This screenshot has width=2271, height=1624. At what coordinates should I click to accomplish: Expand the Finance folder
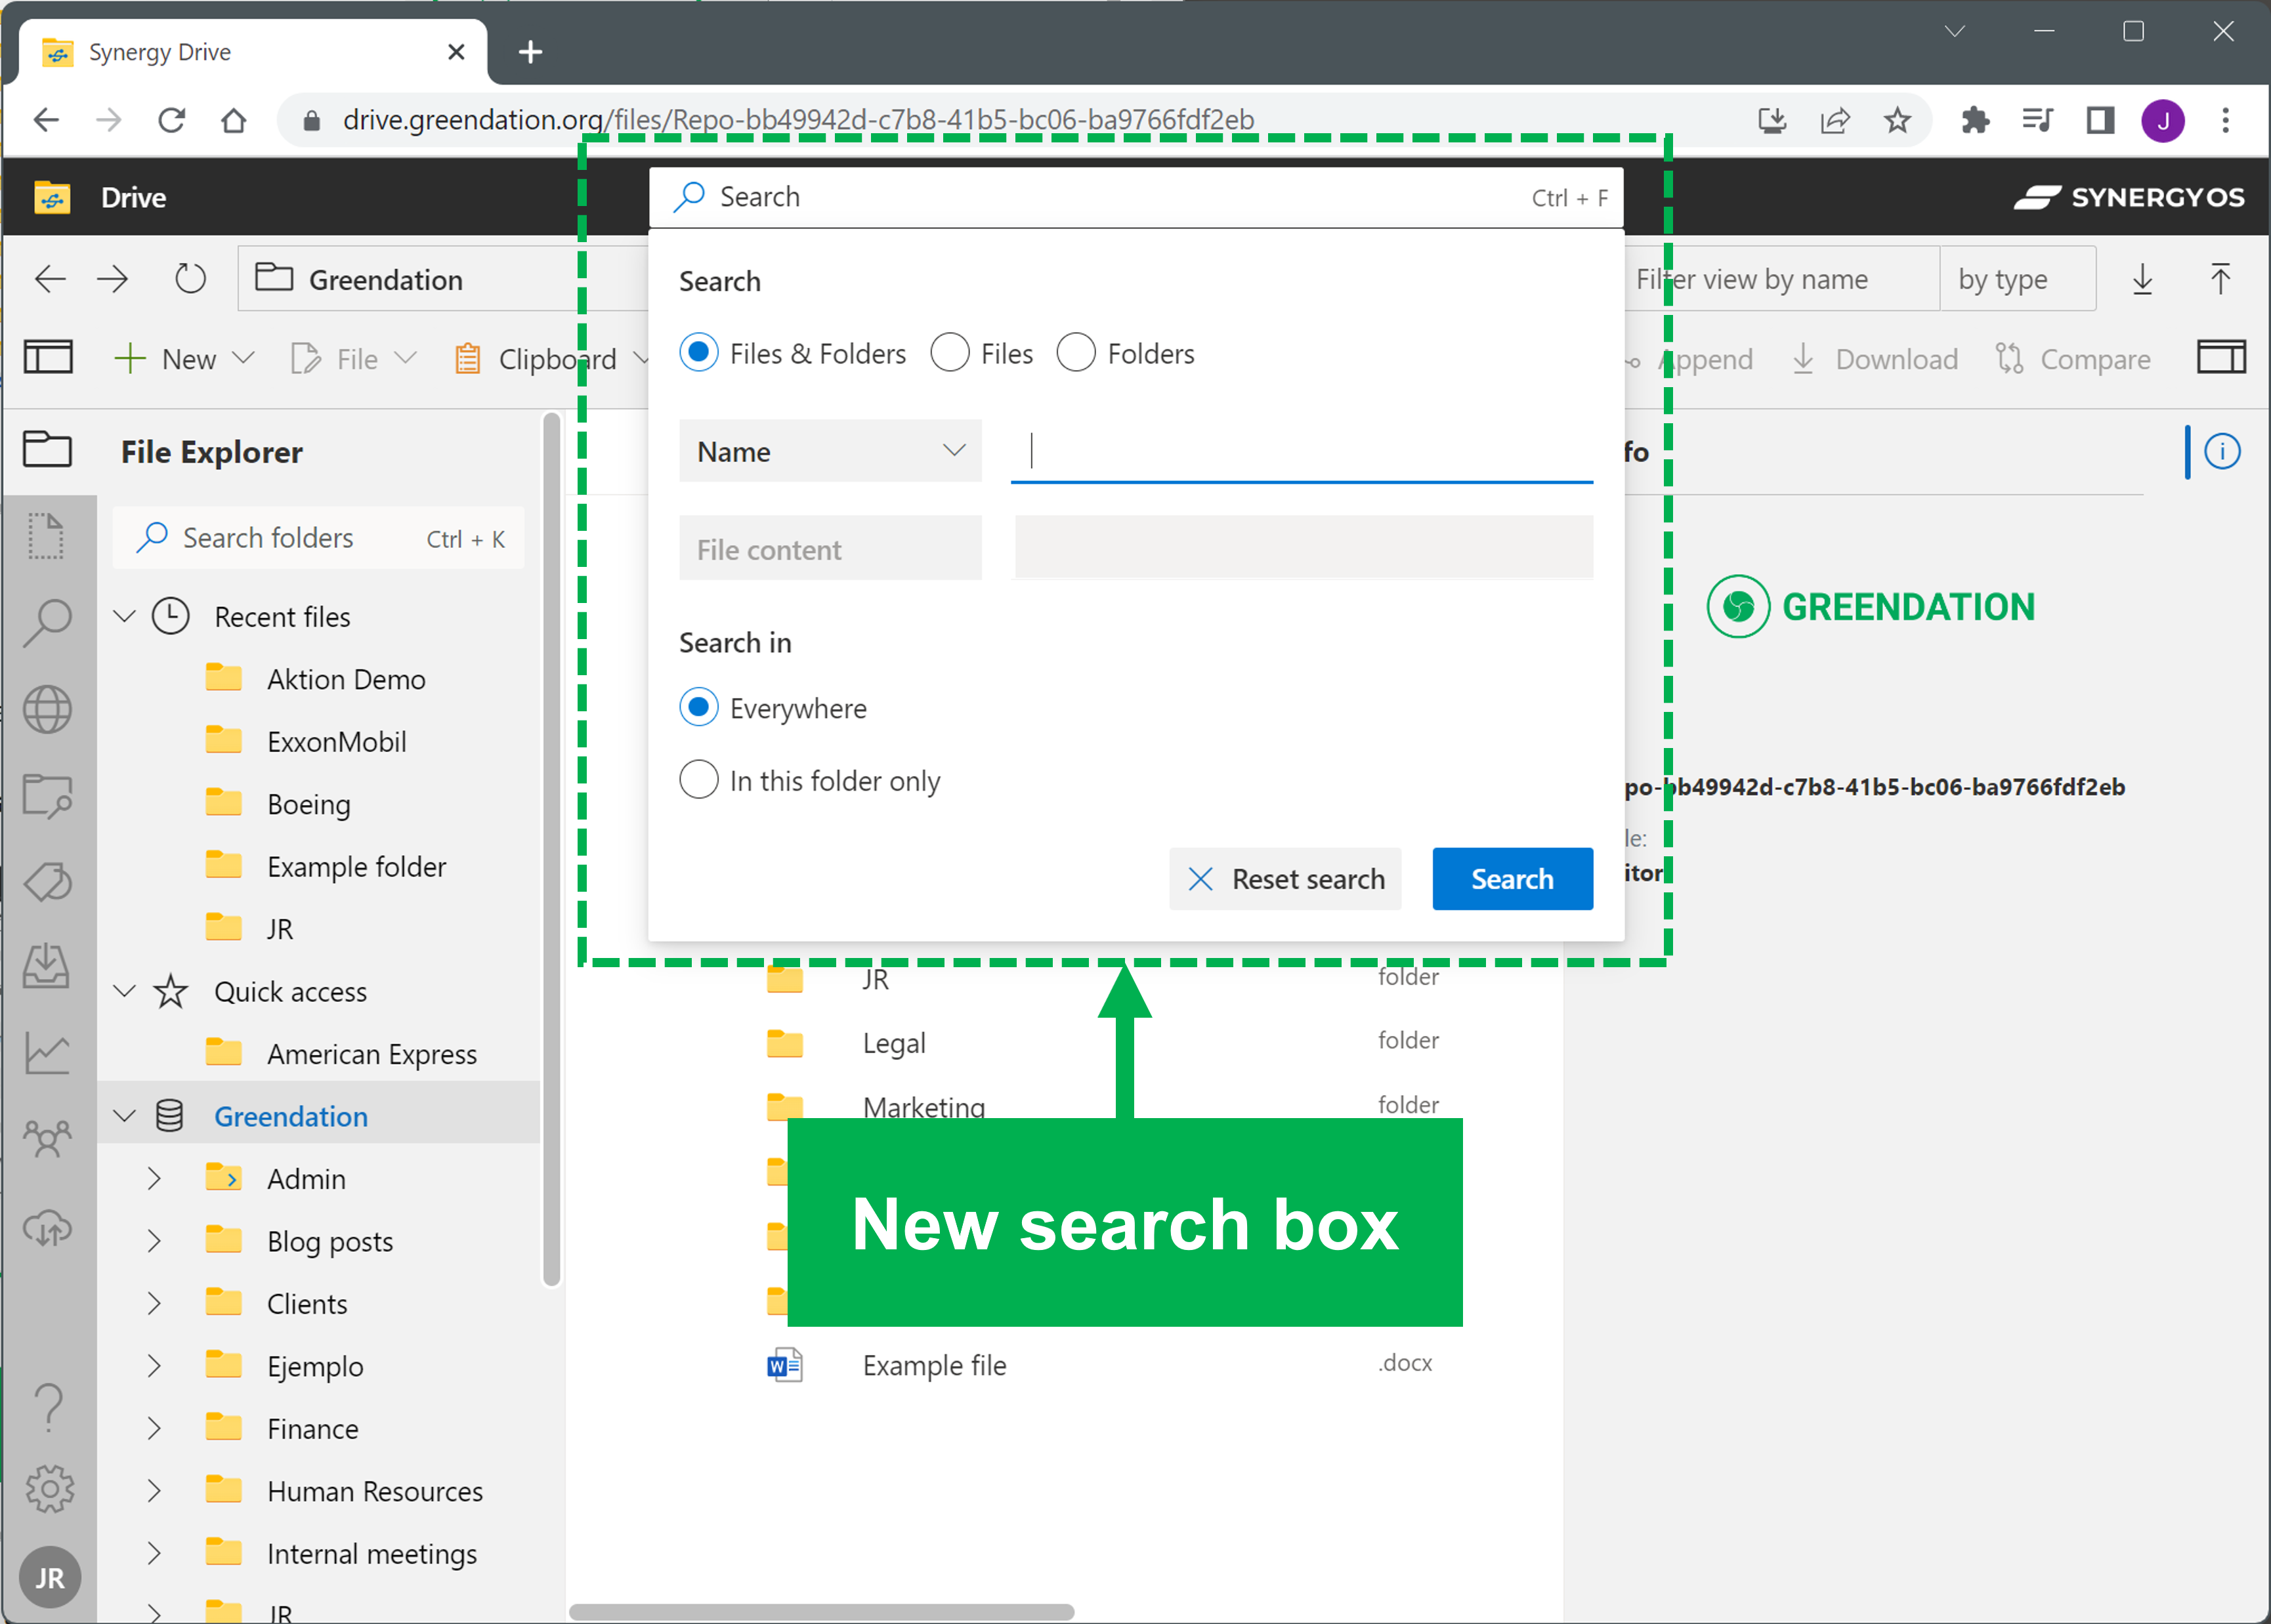tap(153, 1428)
